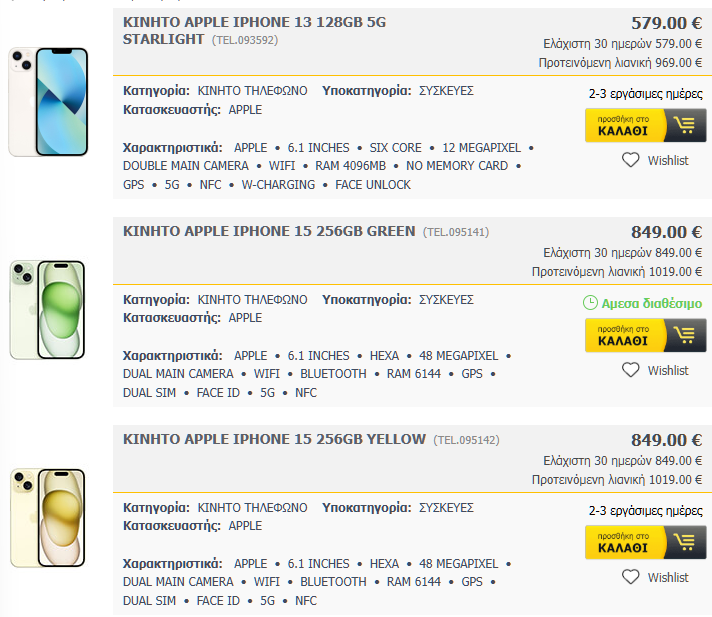
Task: Click the 579.00 € price of iPhone 13
Action: (x=666, y=23)
